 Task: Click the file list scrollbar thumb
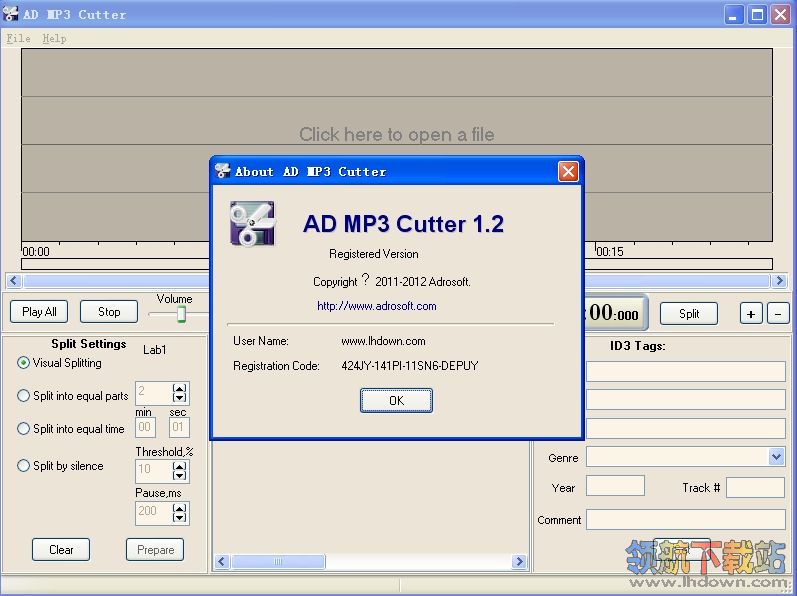tap(278, 561)
